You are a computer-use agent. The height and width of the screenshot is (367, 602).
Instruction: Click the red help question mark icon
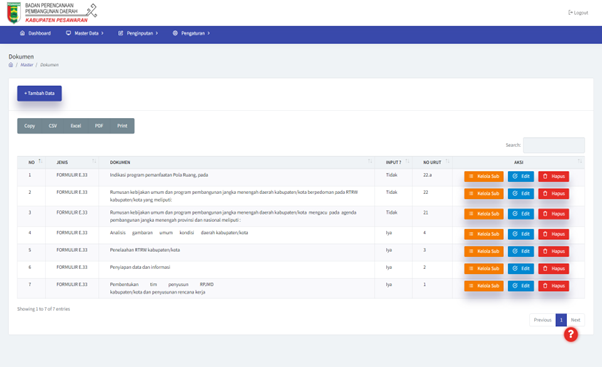pos(571,334)
